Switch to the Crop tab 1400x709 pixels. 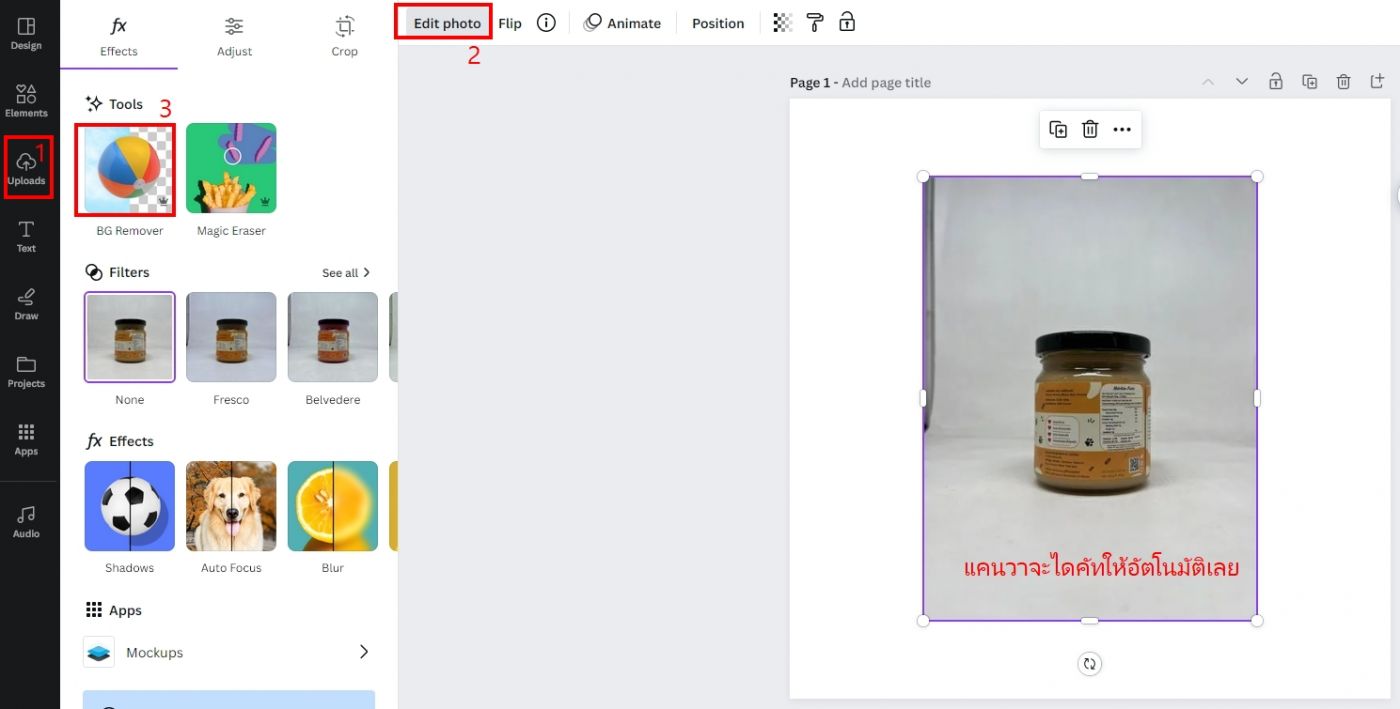point(344,36)
